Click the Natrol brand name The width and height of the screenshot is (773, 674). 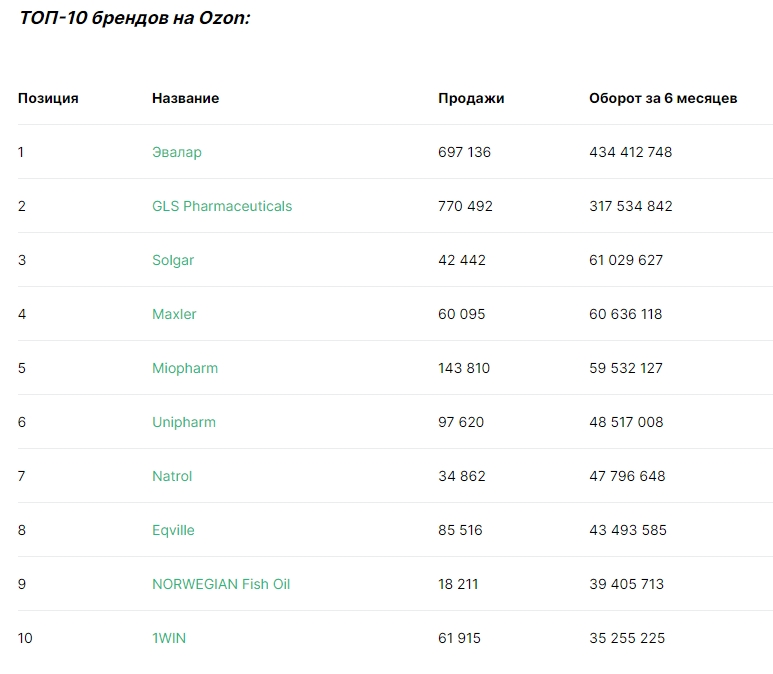(172, 476)
